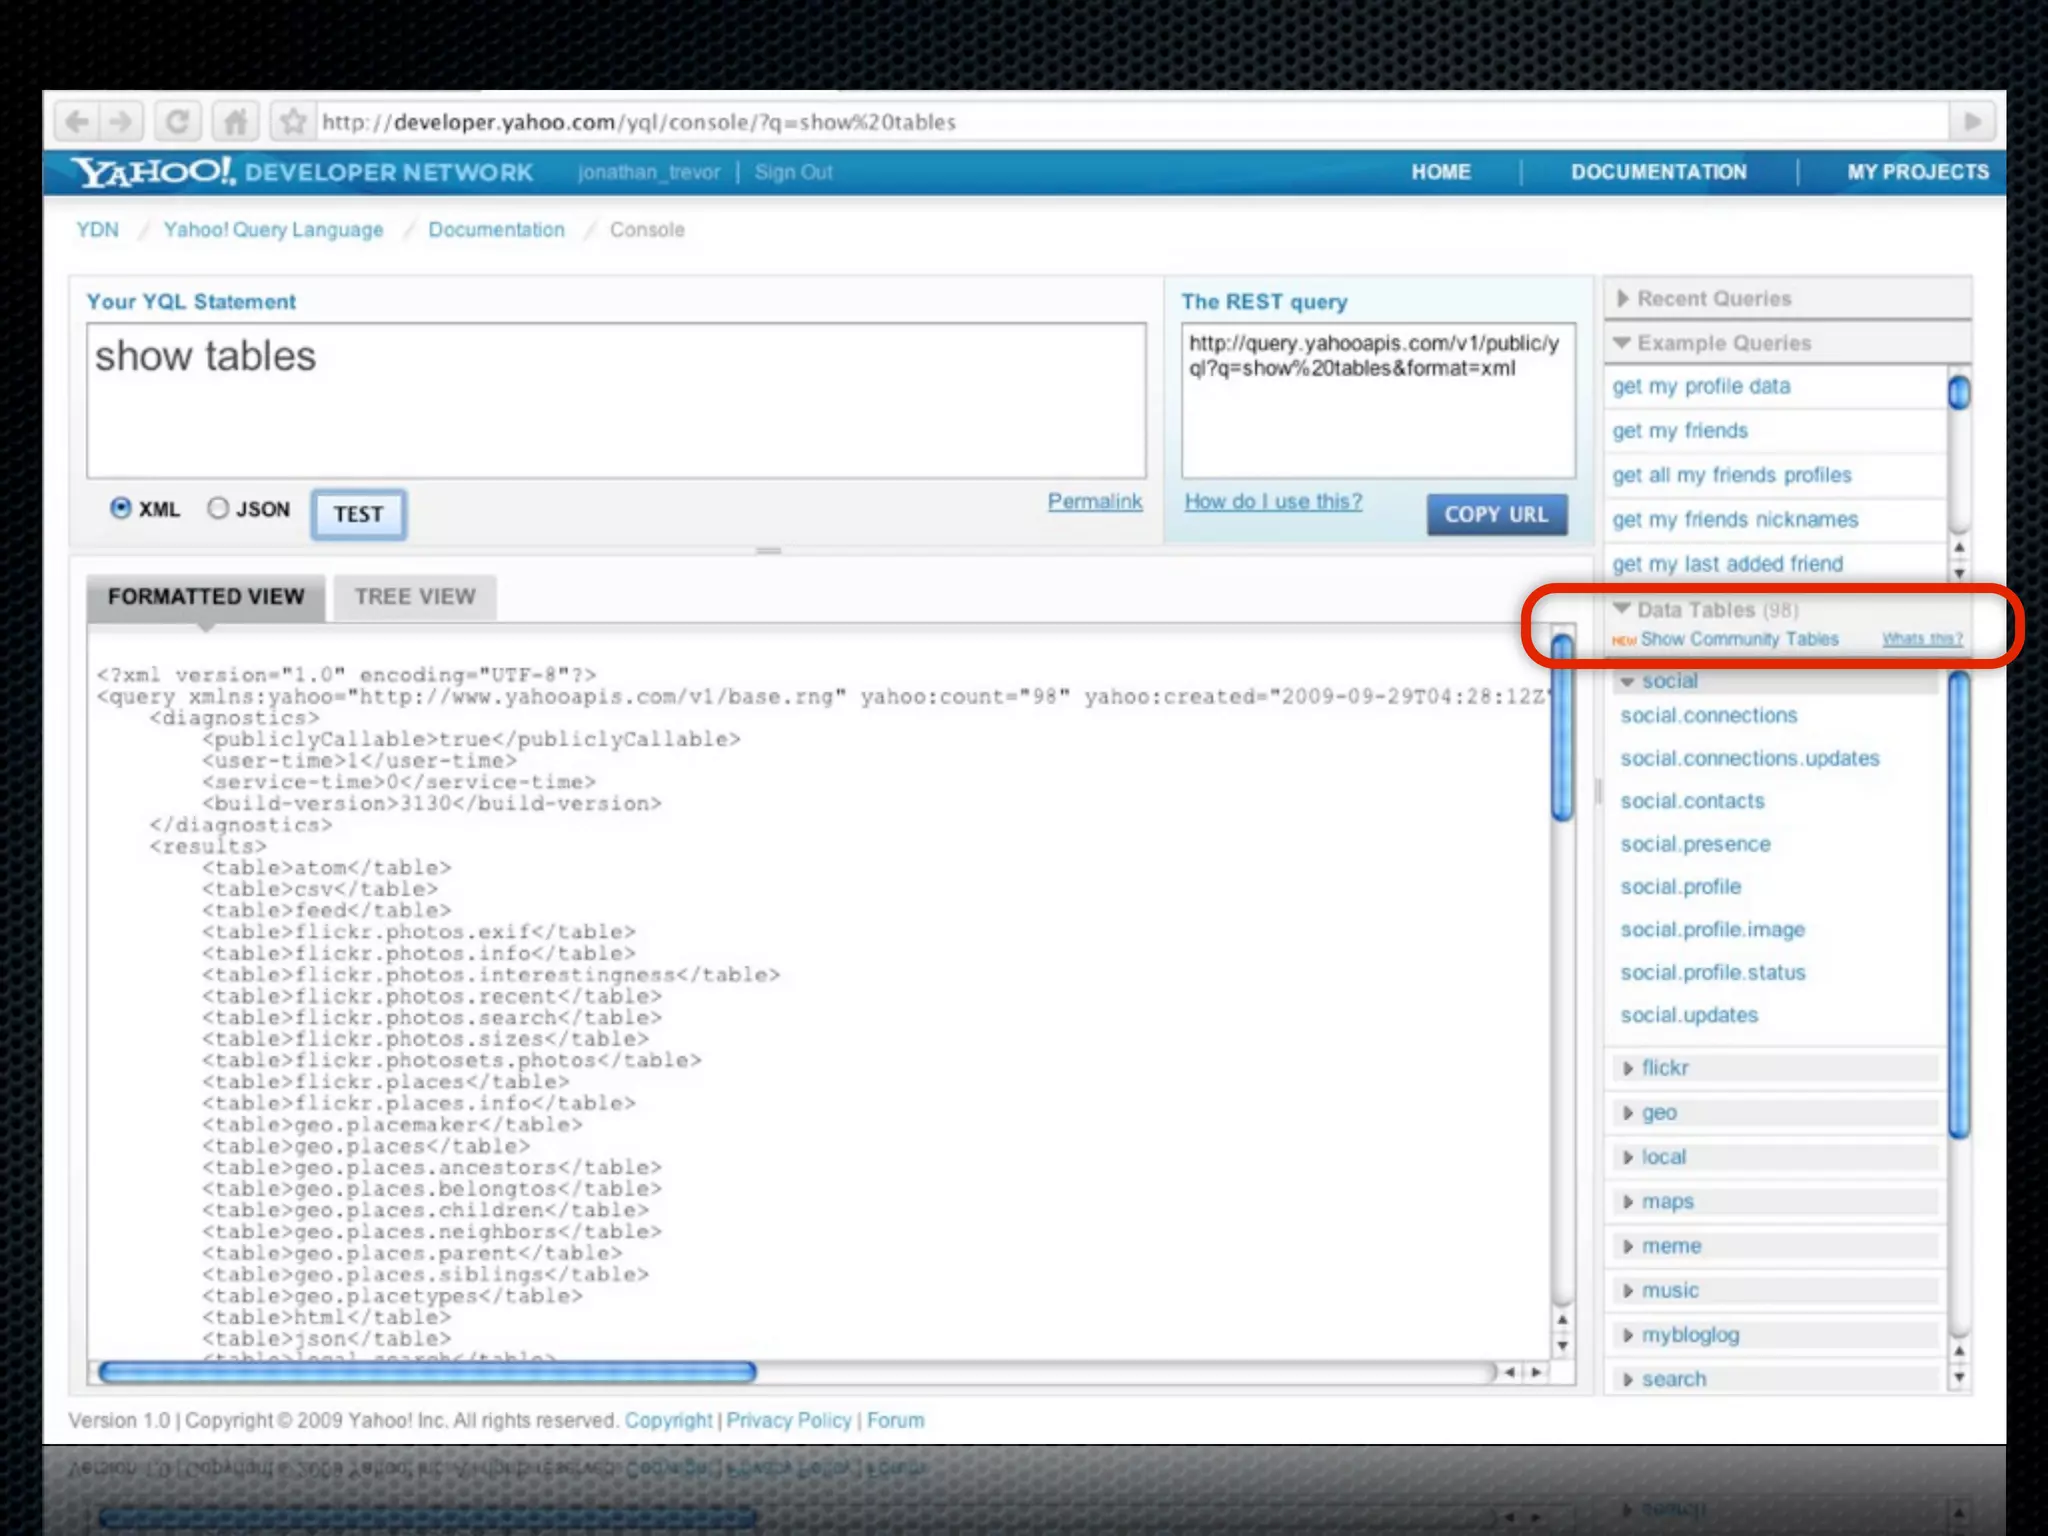Open the DOCUMENTATION menu item

click(1658, 172)
